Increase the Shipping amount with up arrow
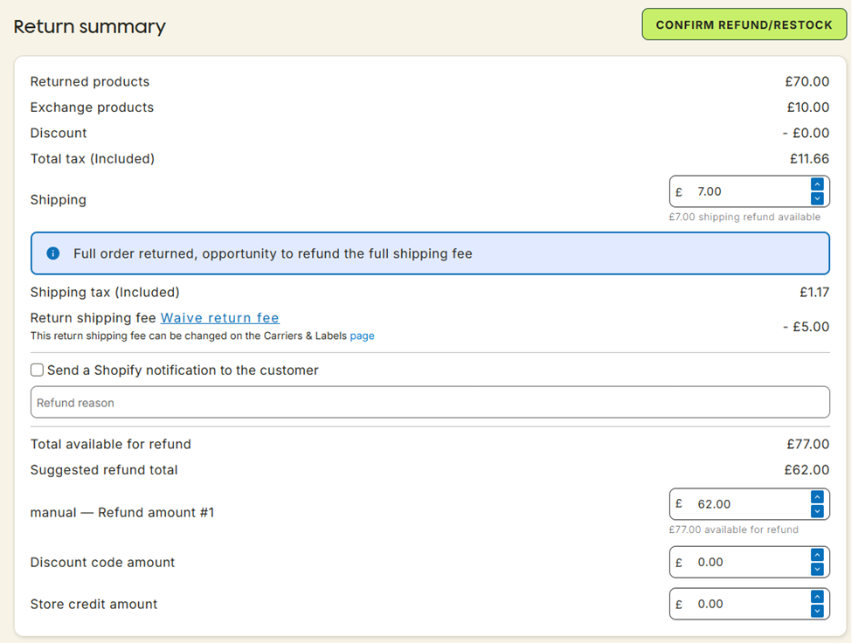This screenshot has width=852, height=643. [817, 185]
